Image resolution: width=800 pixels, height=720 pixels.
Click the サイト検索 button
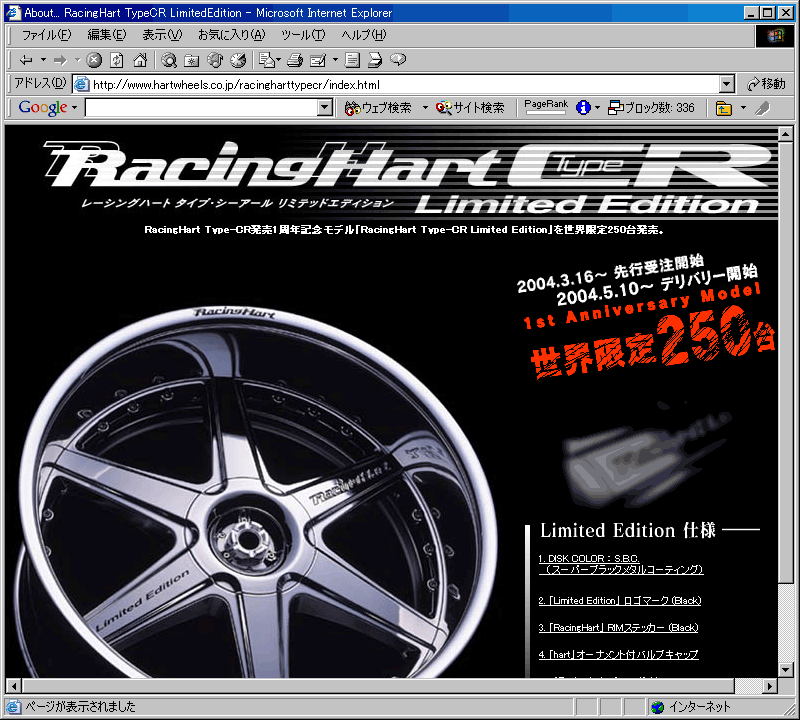tap(470, 108)
